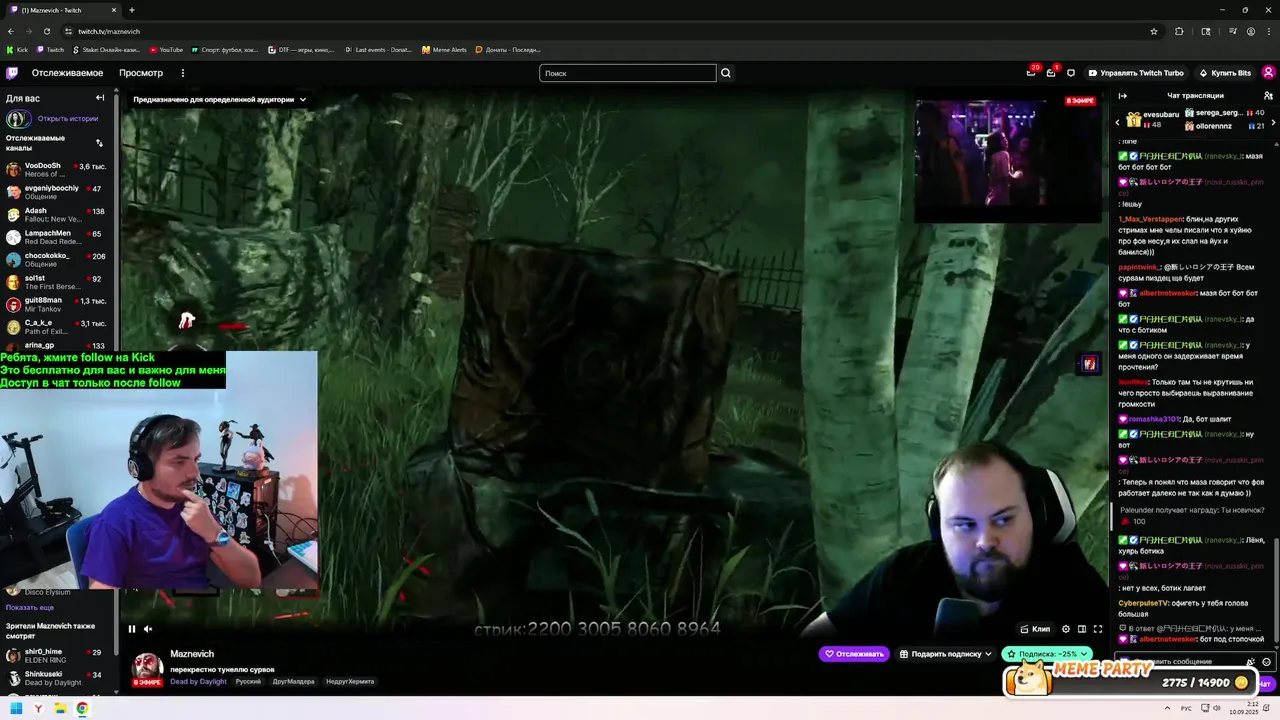Click the 'Русский' tag
Image resolution: width=1280 pixels, height=720 pixels.
click(248, 682)
